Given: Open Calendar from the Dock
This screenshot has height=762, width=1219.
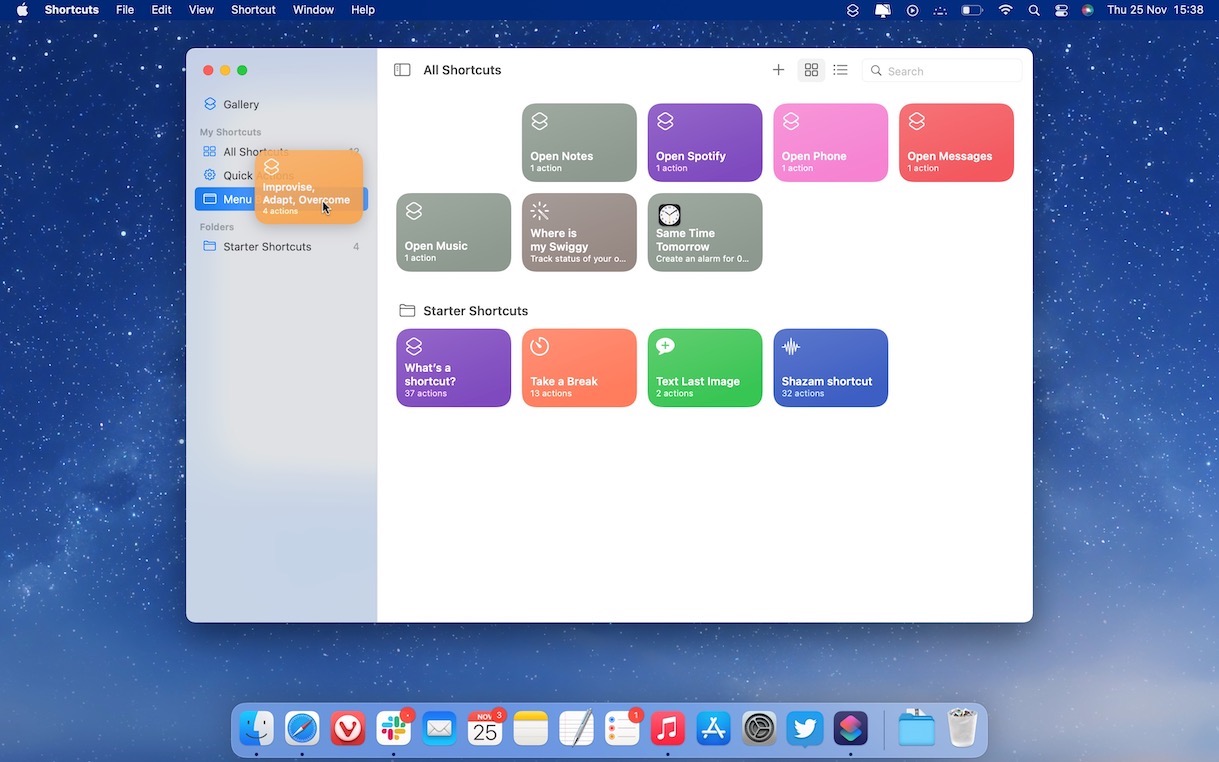Looking at the screenshot, I should point(485,729).
